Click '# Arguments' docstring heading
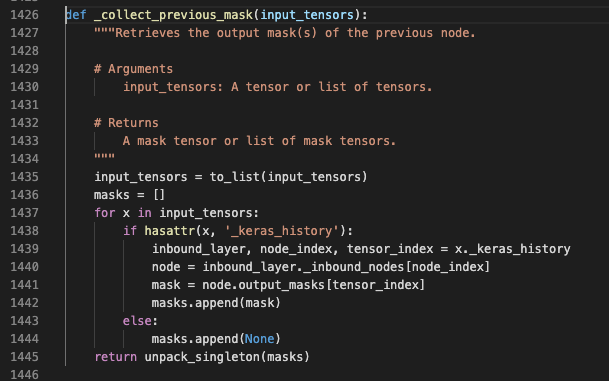 click(133, 69)
